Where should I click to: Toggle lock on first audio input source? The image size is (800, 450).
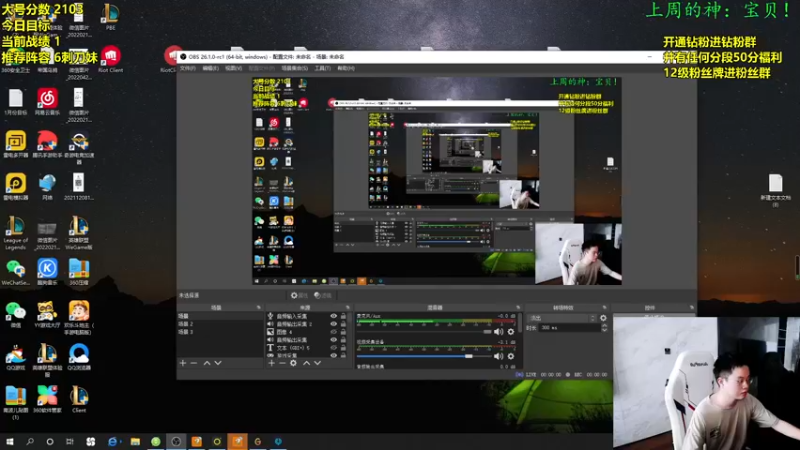[343, 316]
